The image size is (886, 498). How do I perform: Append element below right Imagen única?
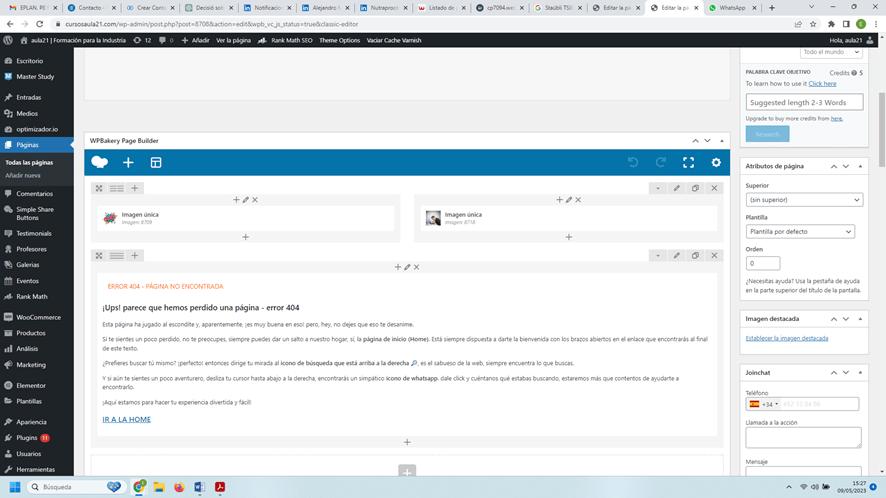(x=568, y=237)
